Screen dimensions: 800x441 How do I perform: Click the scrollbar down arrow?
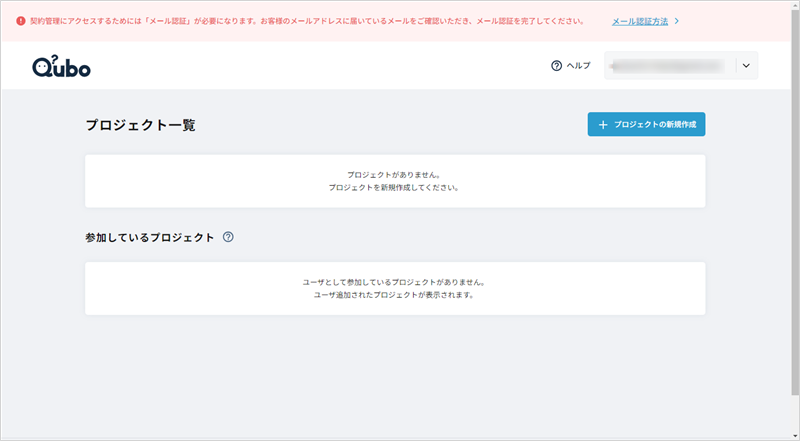(x=795, y=436)
